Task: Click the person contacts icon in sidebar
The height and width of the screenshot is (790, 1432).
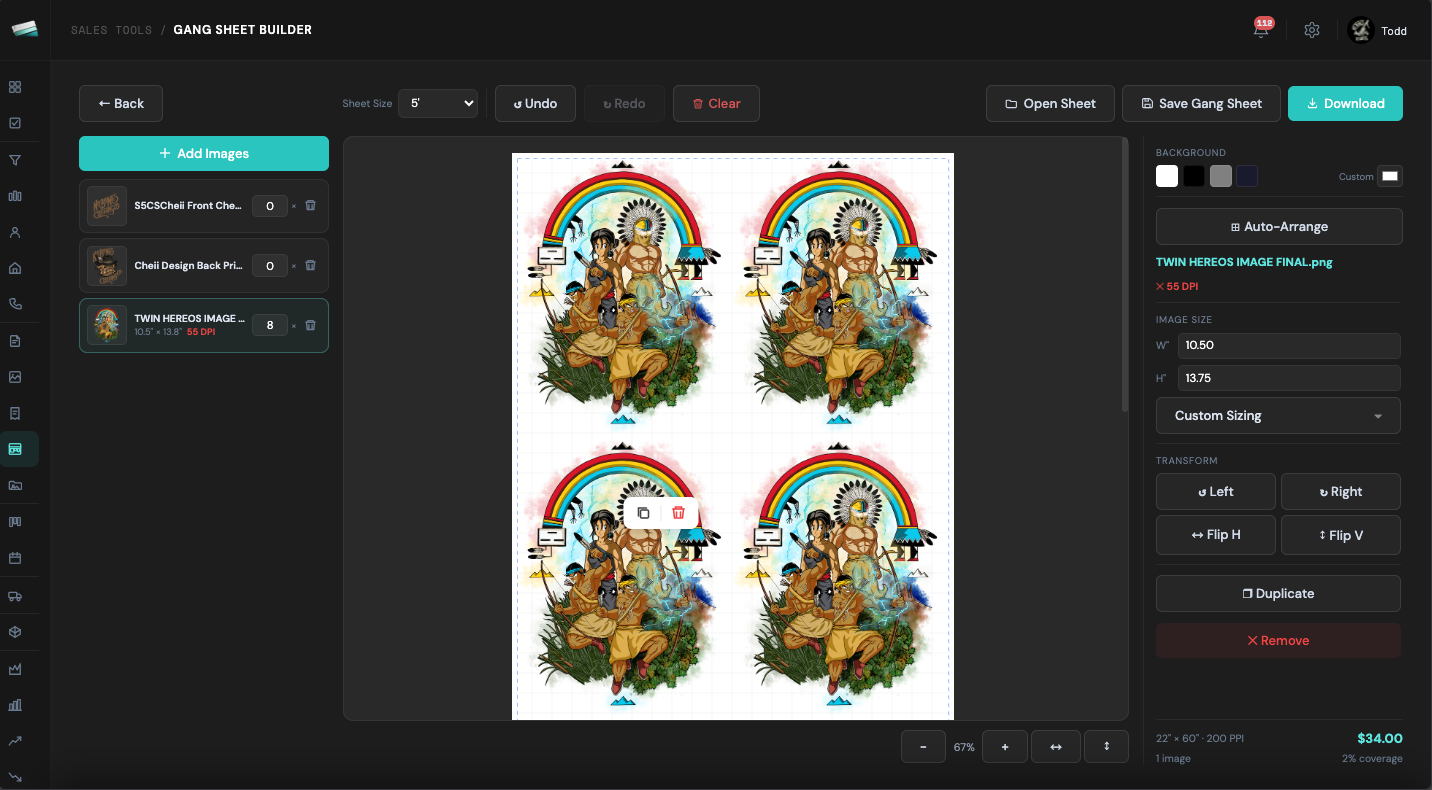Action: tap(15, 232)
